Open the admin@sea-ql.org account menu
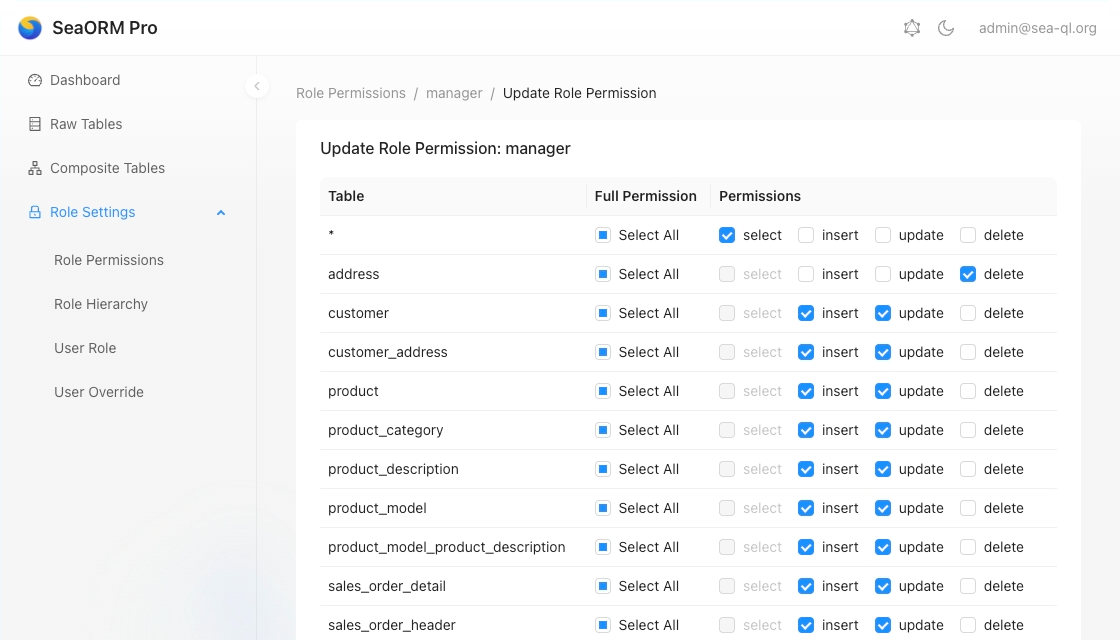Screen dimensions: 1120x640 (x=1037, y=28)
